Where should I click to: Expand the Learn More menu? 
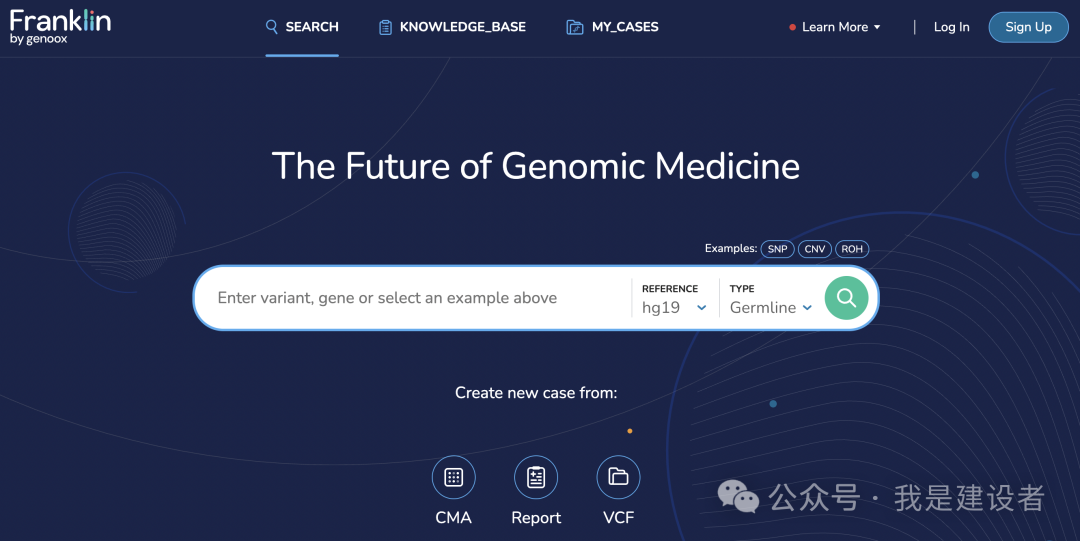[835, 27]
